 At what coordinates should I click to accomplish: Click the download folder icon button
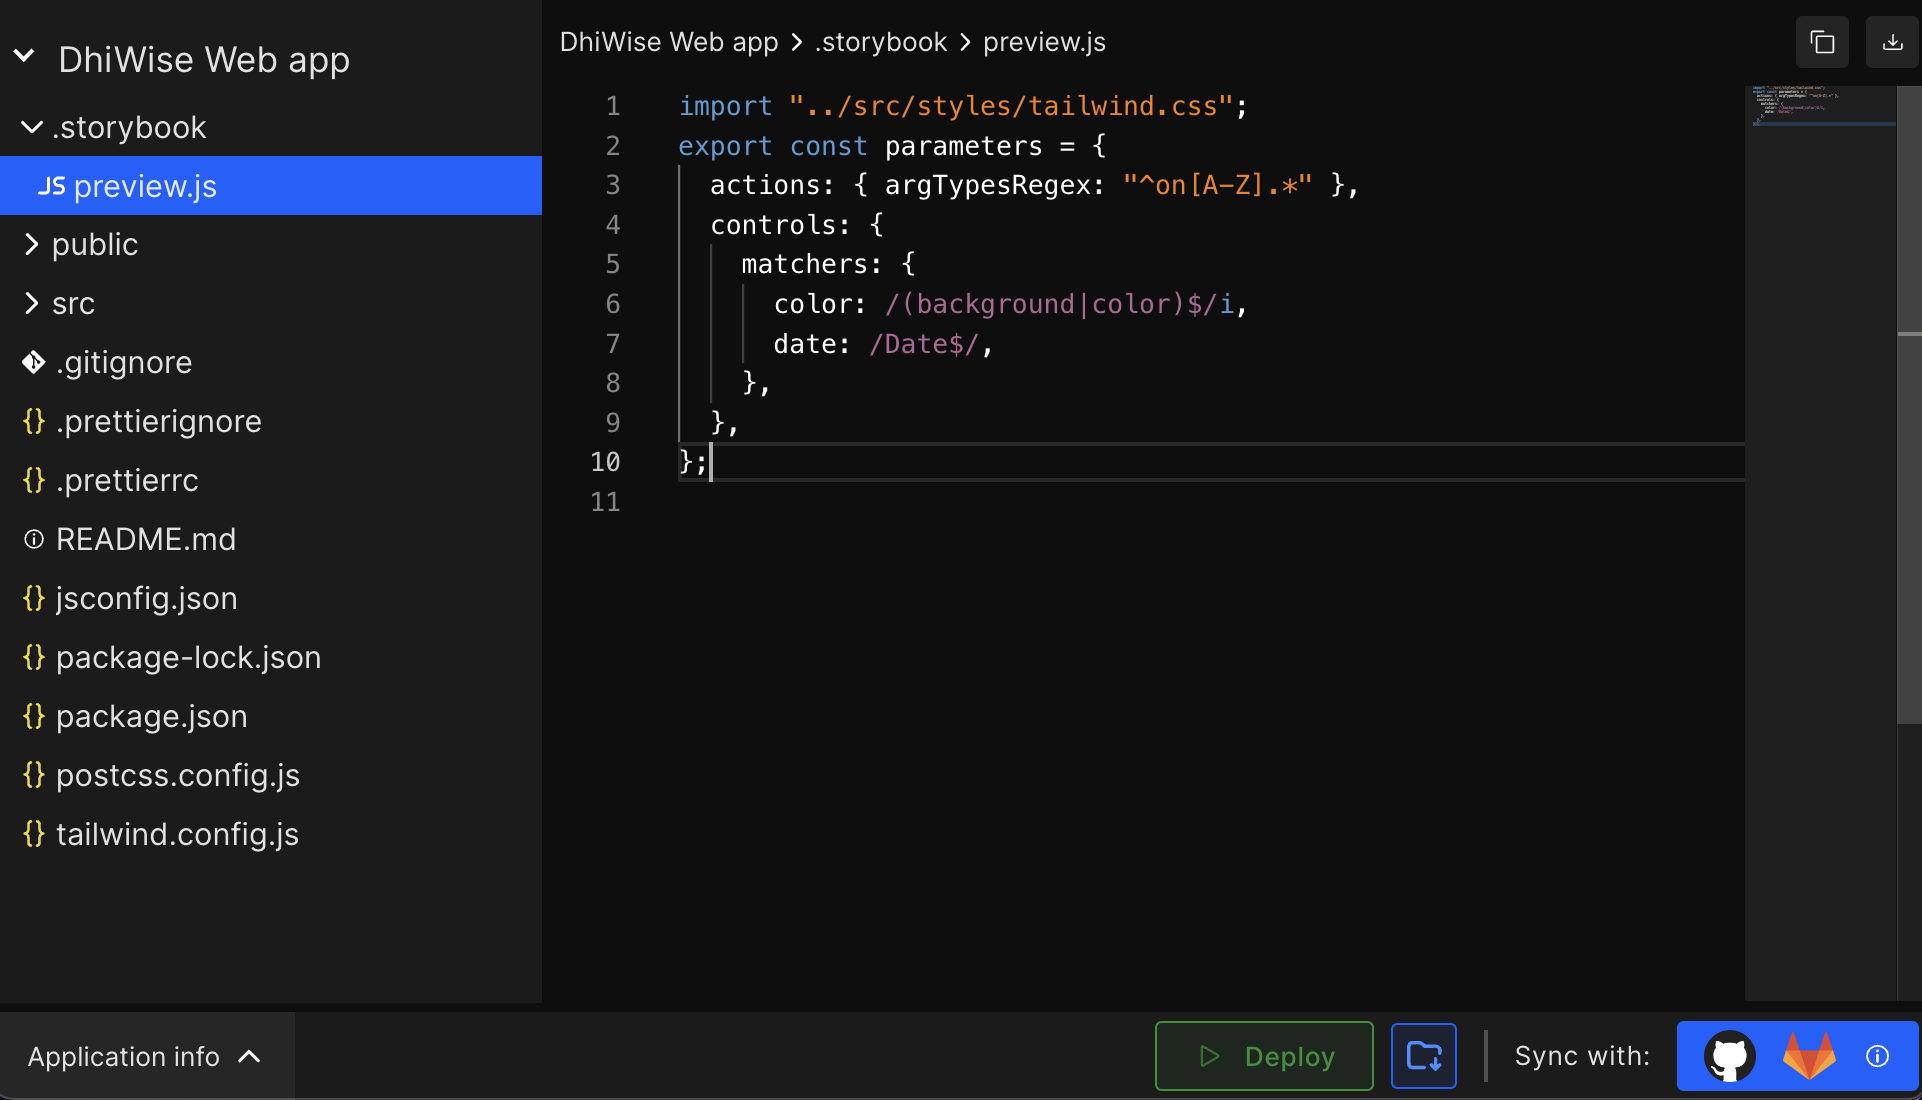(1423, 1056)
